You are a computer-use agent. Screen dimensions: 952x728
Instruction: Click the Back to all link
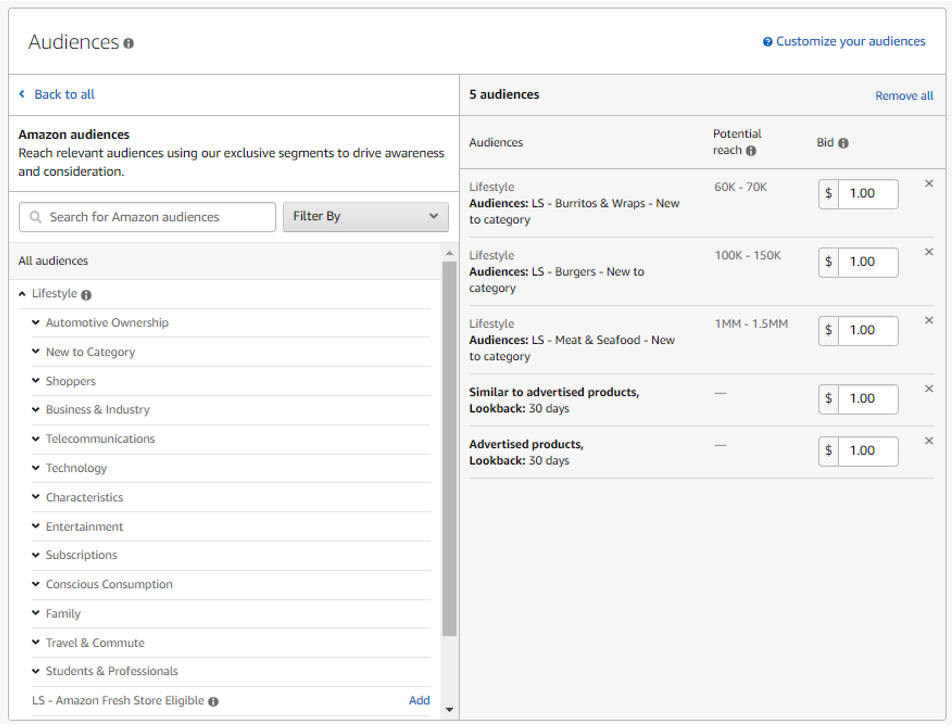click(x=64, y=94)
